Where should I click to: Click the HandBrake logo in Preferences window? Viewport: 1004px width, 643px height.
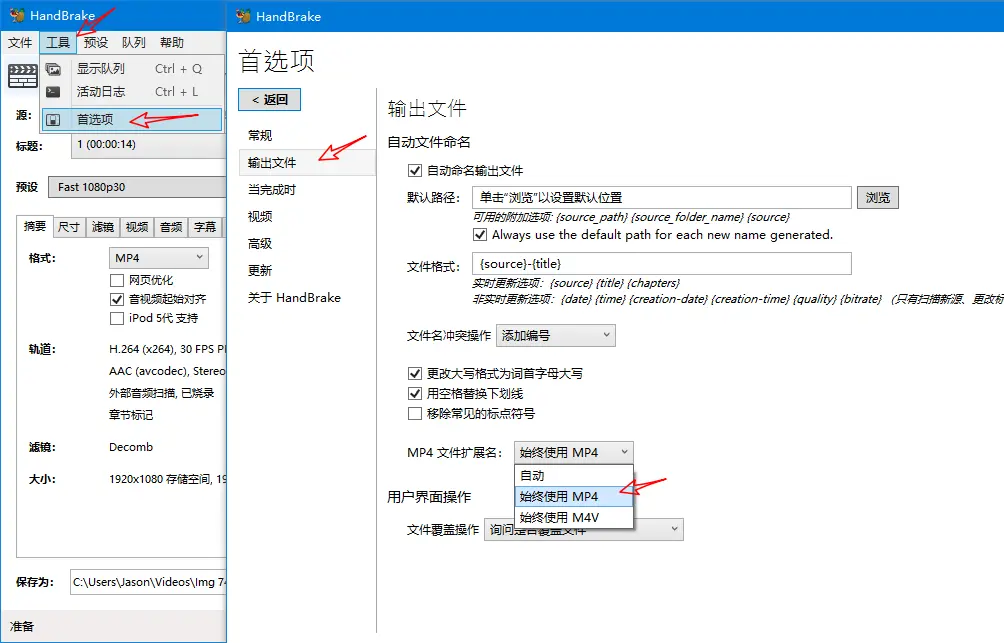point(243,16)
